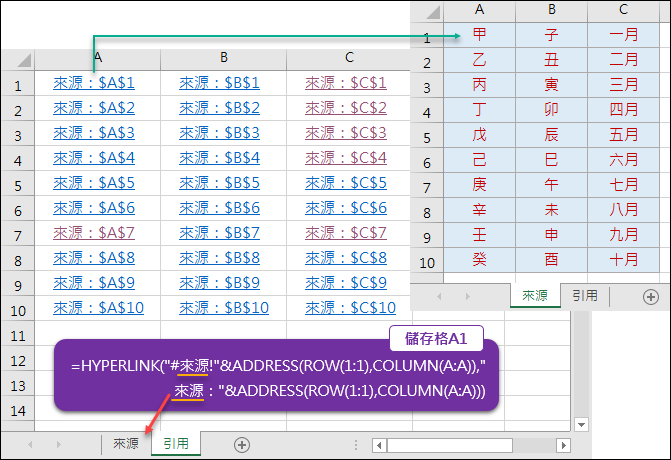The height and width of the screenshot is (460, 671).
Task: Click the 來源：$C$6 link
Action: tap(346, 208)
